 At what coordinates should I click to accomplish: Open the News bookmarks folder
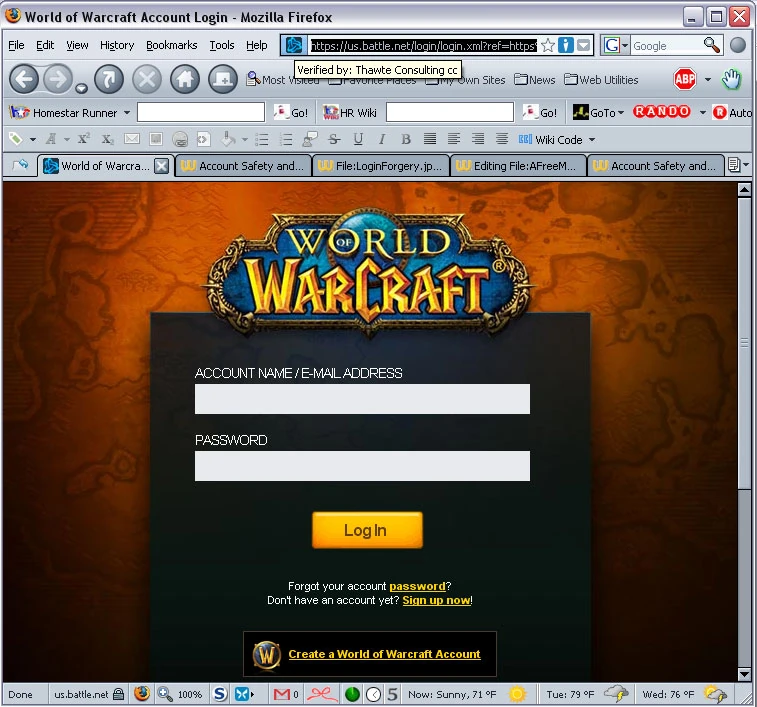pos(534,80)
